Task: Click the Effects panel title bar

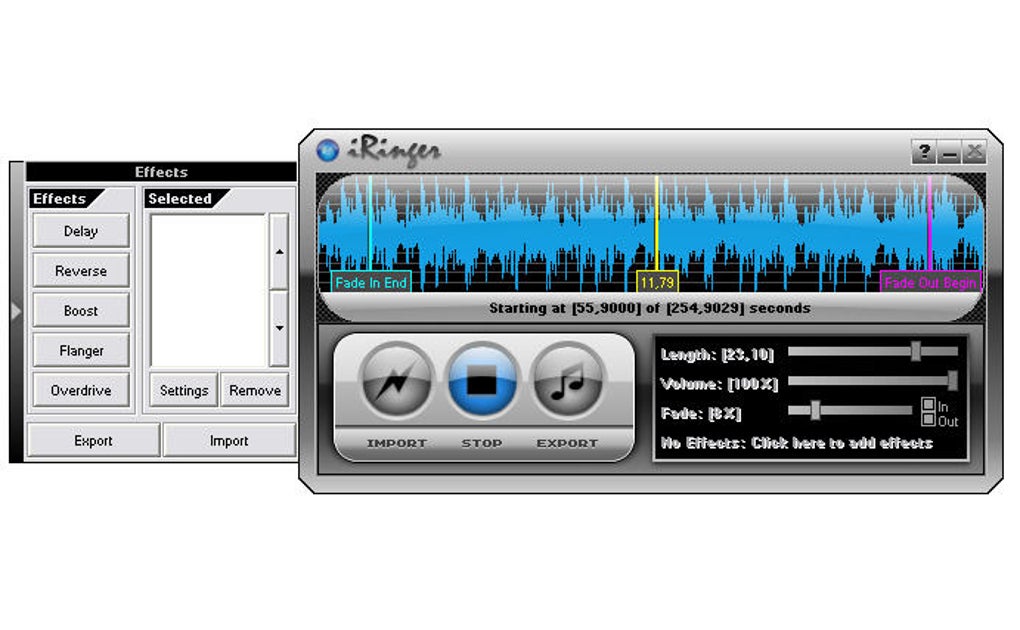Action: coord(161,172)
